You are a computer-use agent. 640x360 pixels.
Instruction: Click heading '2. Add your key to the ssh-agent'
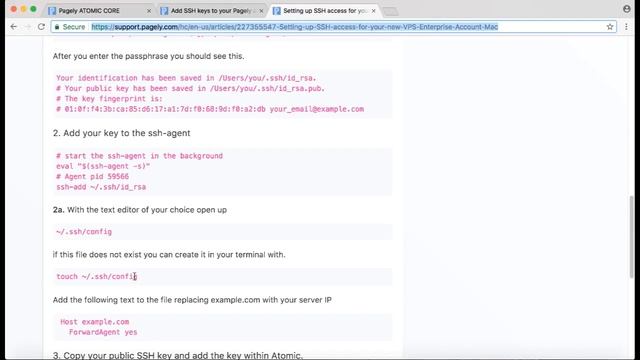[122, 133]
